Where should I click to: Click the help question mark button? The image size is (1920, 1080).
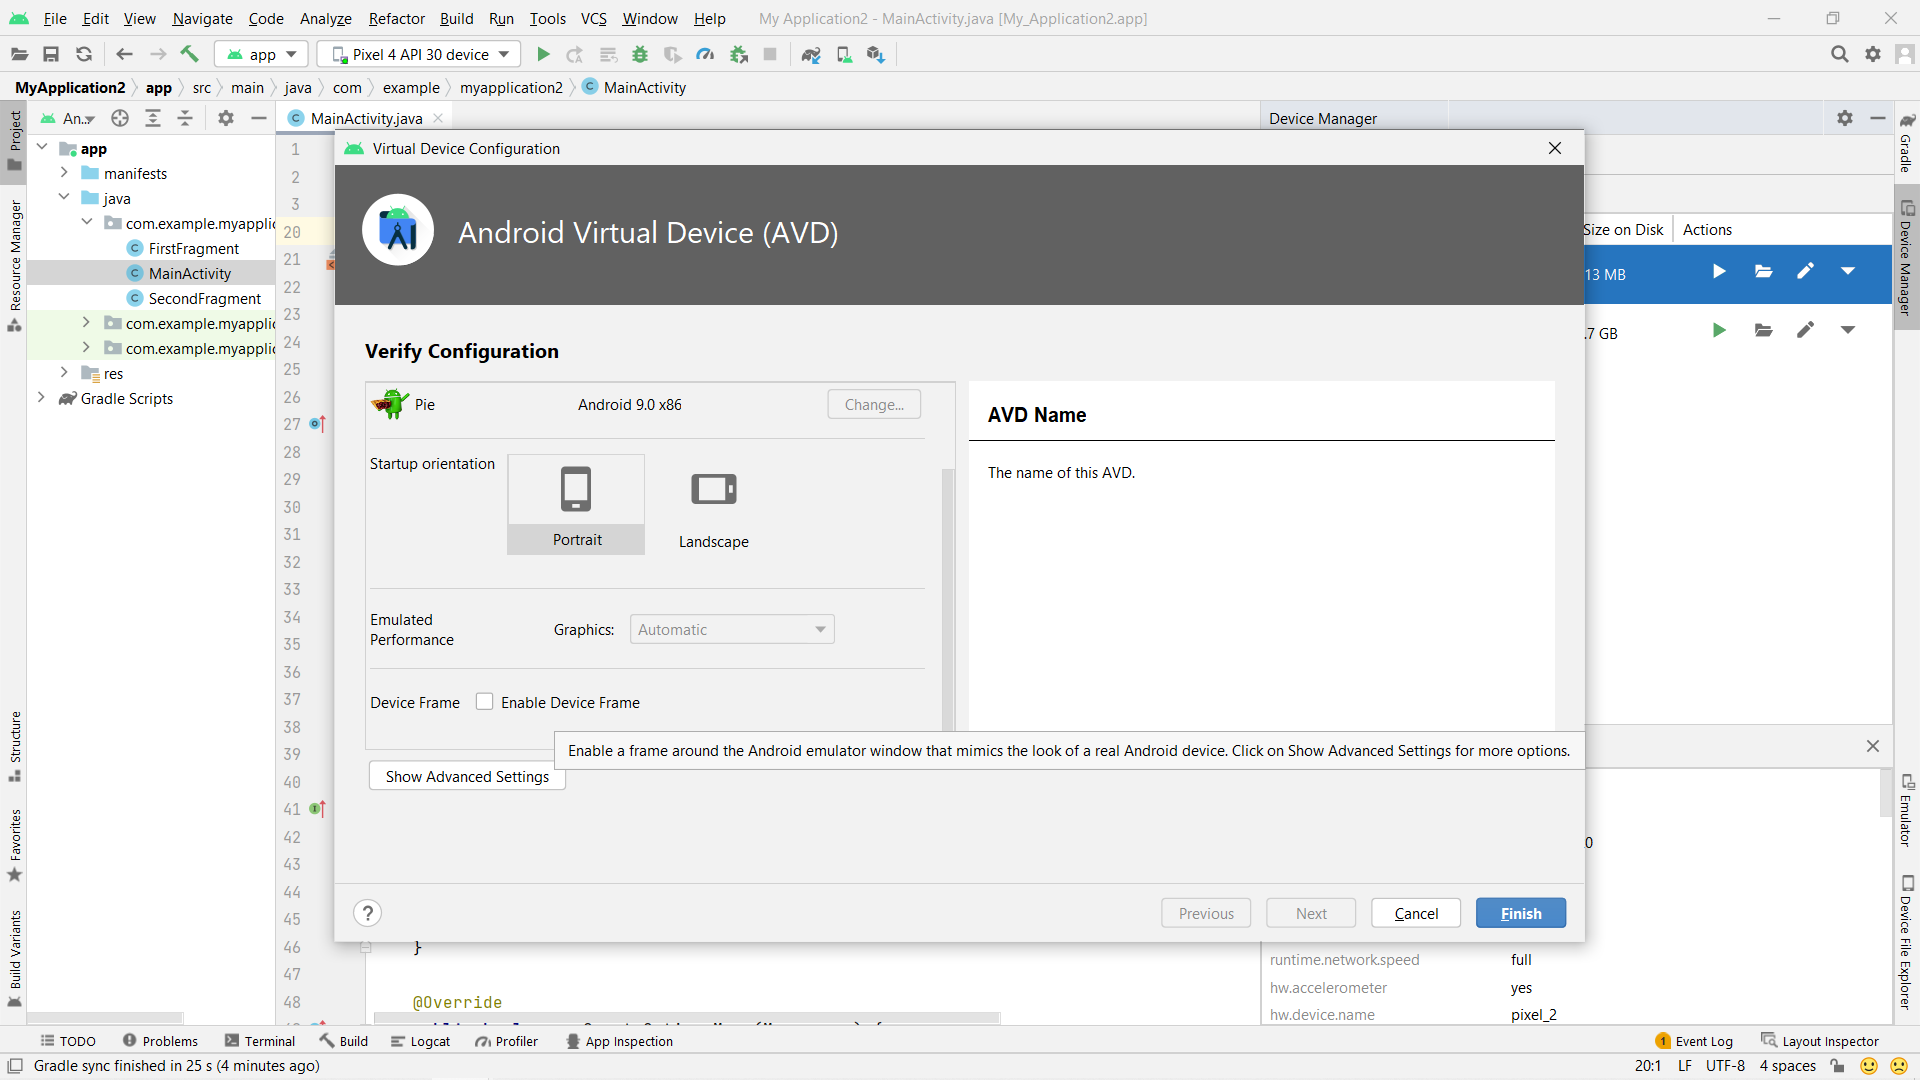pyautogui.click(x=368, y=913)
